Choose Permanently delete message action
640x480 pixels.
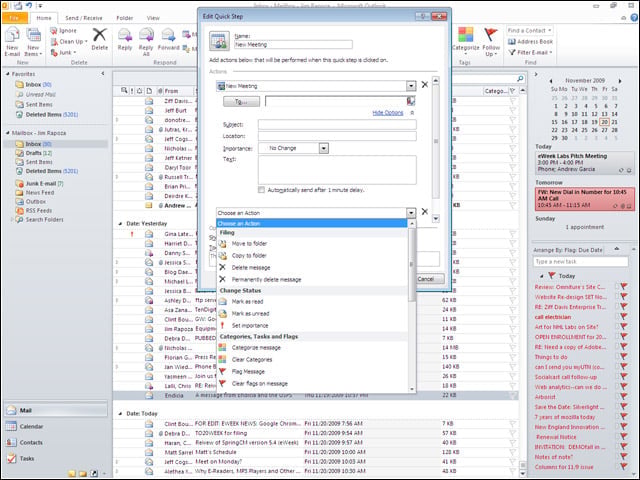tap(312, 280)
